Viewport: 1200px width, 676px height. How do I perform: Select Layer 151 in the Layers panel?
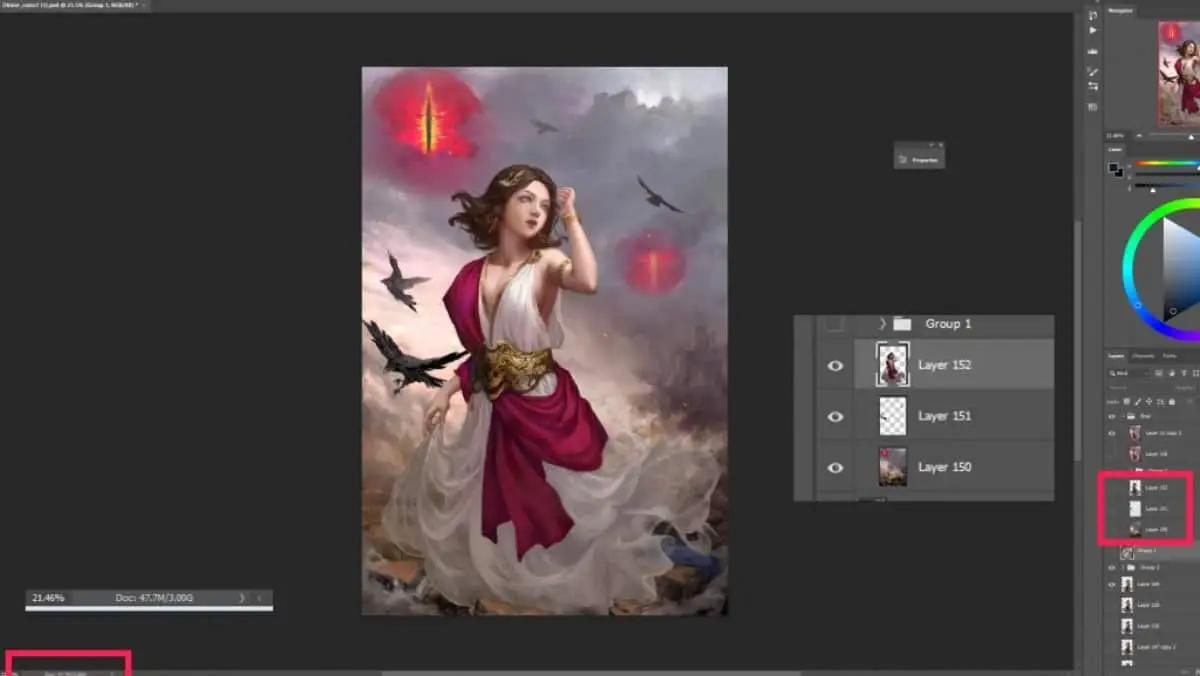(x=945, y=416)
